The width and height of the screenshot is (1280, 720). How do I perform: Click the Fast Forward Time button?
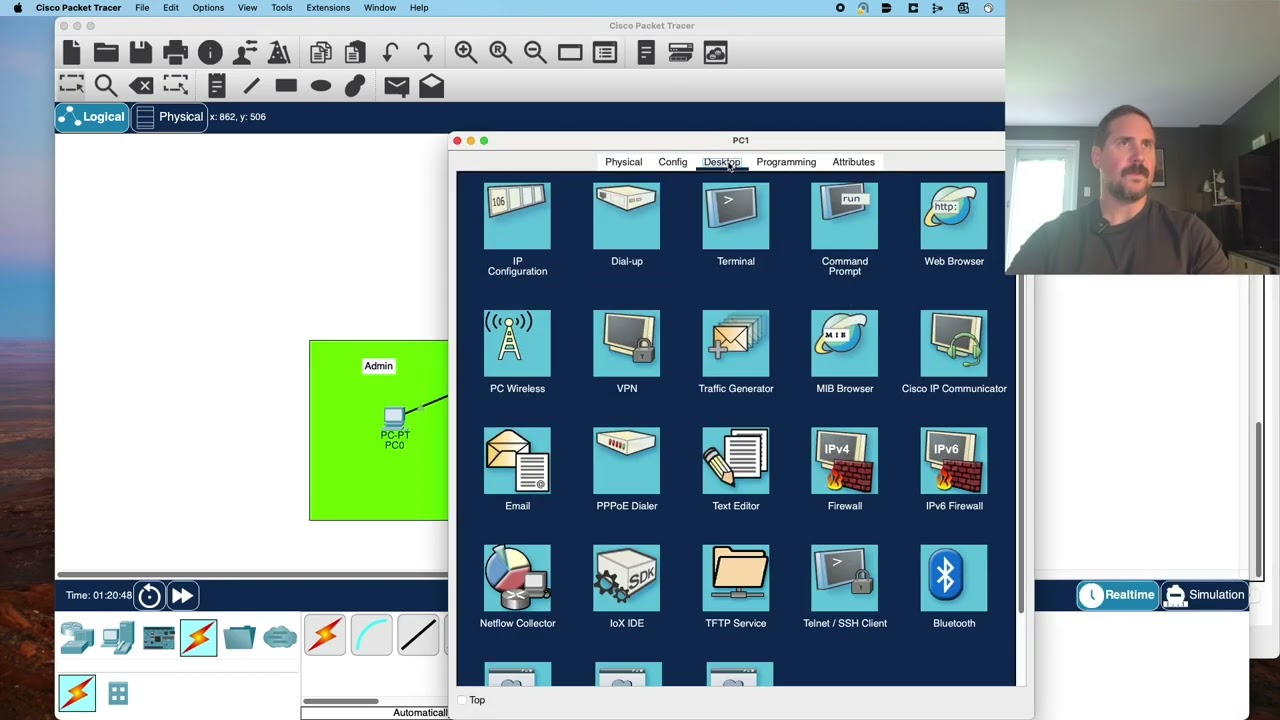click(182, 596)
